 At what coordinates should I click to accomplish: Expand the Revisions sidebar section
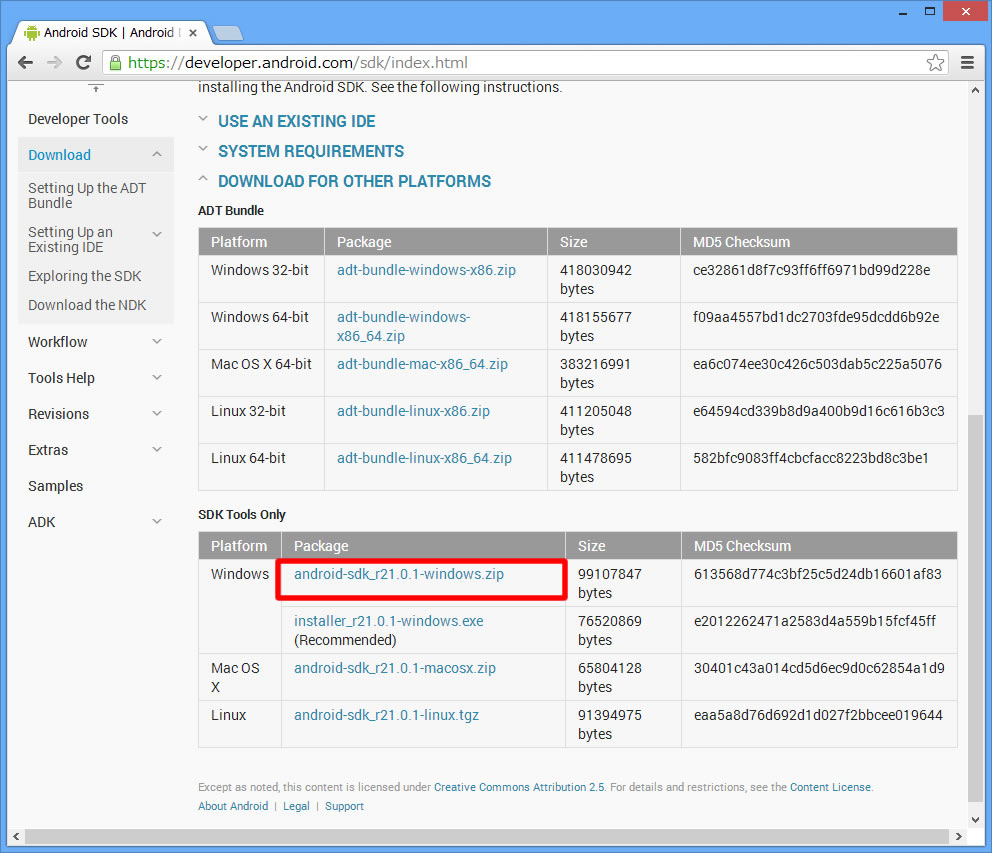(x=157, y=414)
